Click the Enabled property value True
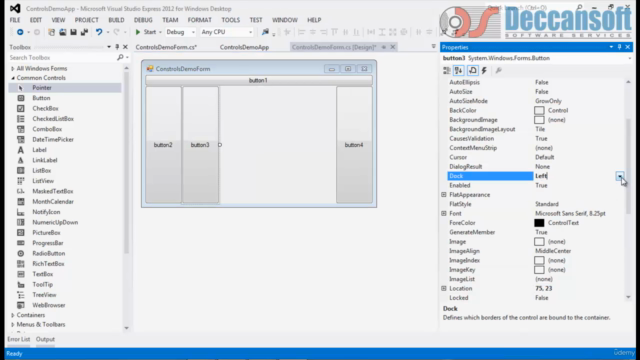The width and height of the screenshot is (640, 360). 541,185
